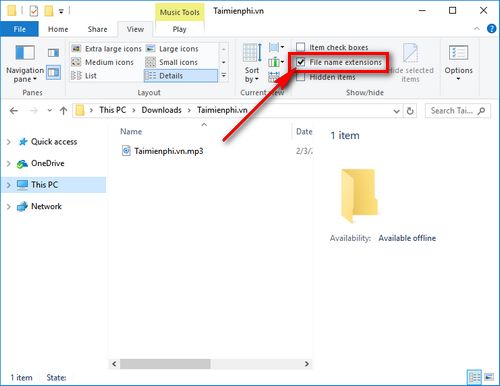Refresh the current folder

[410, 111]
